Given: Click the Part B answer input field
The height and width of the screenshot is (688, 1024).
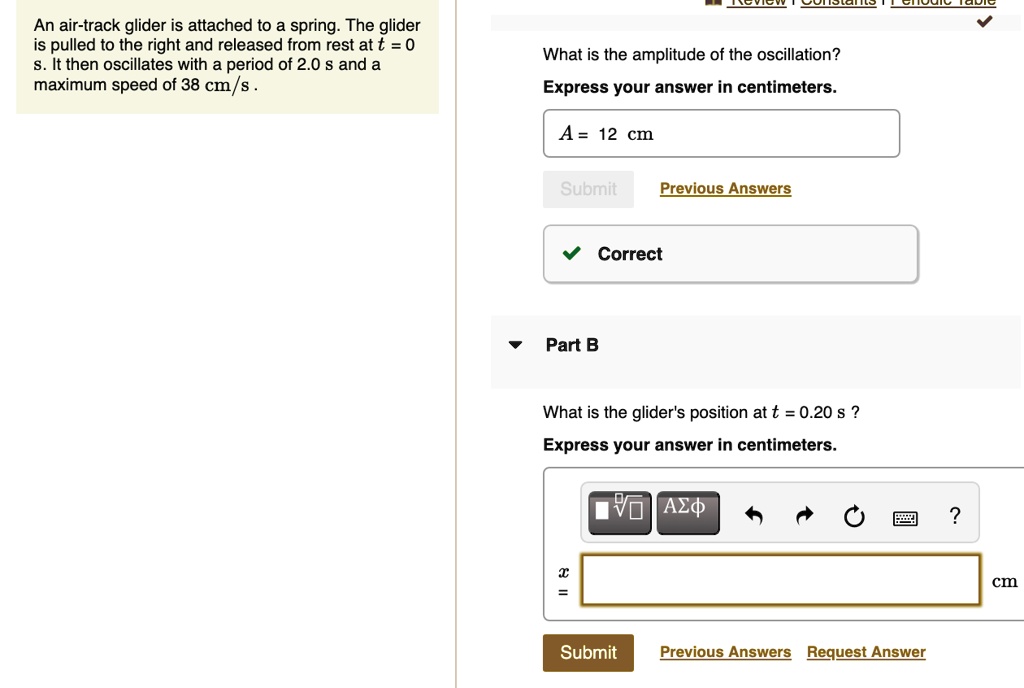Looking at the screenshot, I should (780, 580).
